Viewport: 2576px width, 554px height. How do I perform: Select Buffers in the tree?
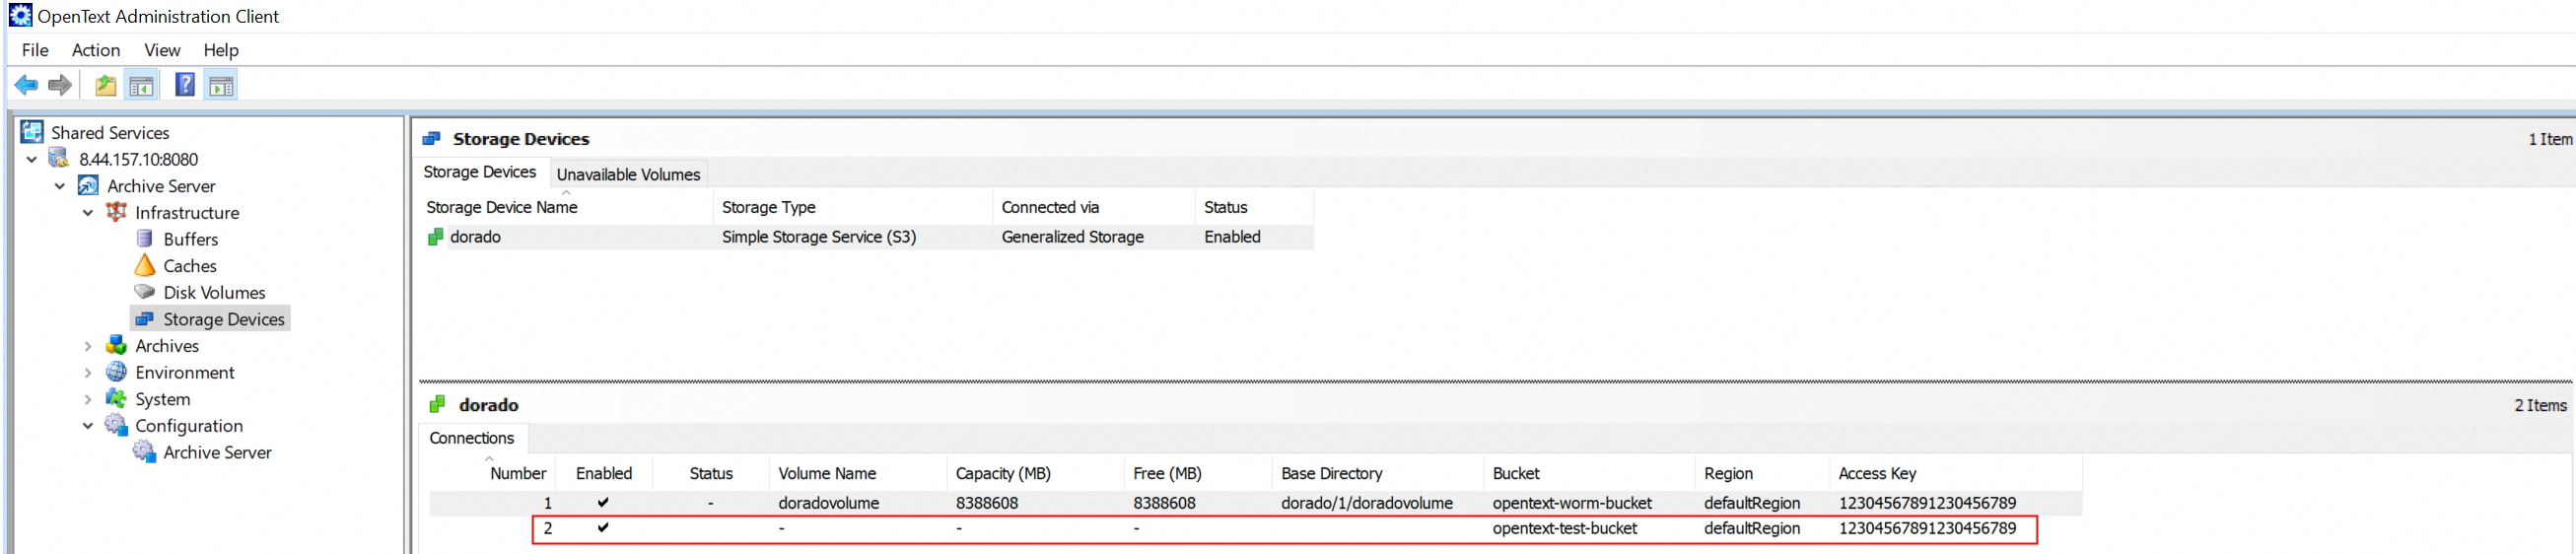pyautogui.click(x=190, y=239)
